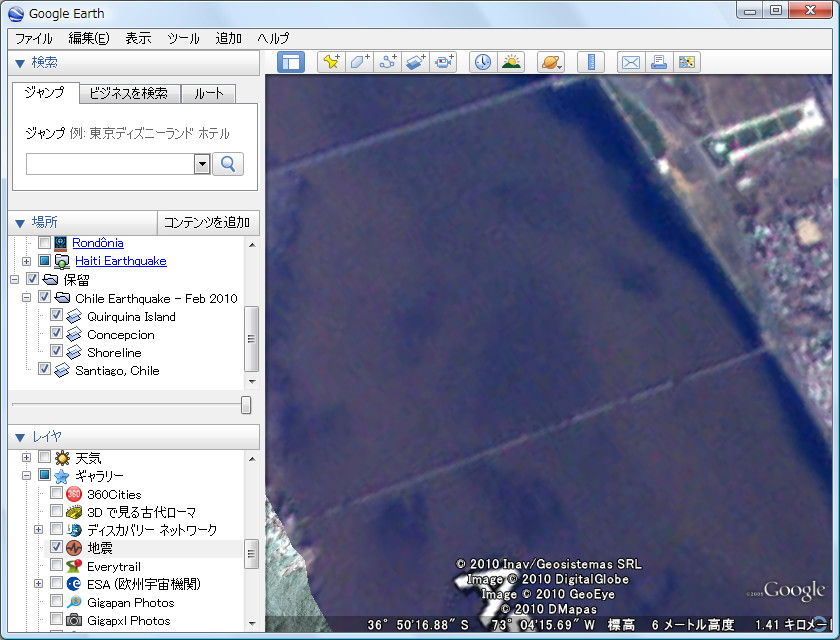
Task: Open the Rondônia link
Action: pos(98,243)
